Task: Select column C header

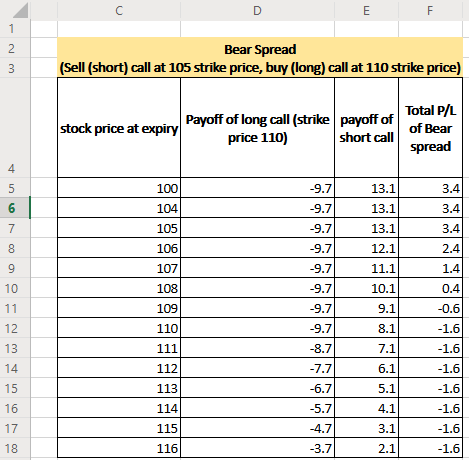Action: point(119,10)
